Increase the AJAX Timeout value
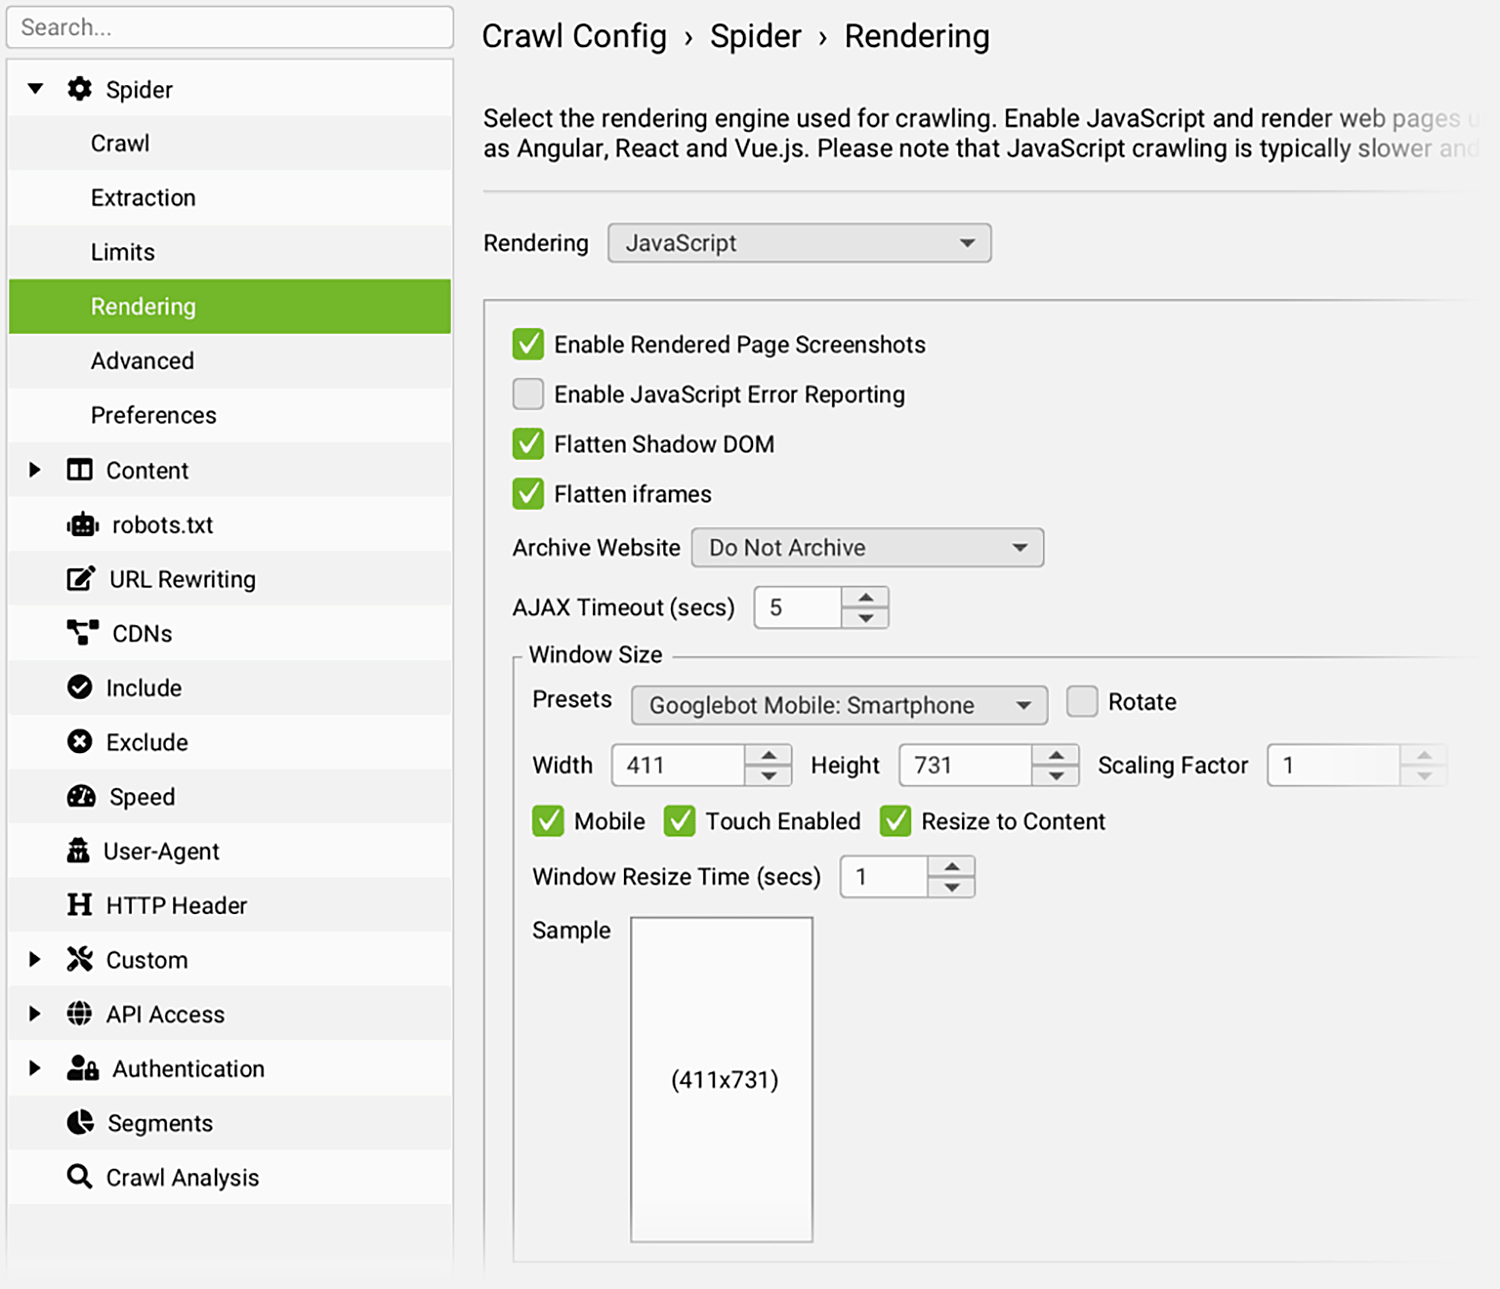1500x1289 pixels. 866,597
